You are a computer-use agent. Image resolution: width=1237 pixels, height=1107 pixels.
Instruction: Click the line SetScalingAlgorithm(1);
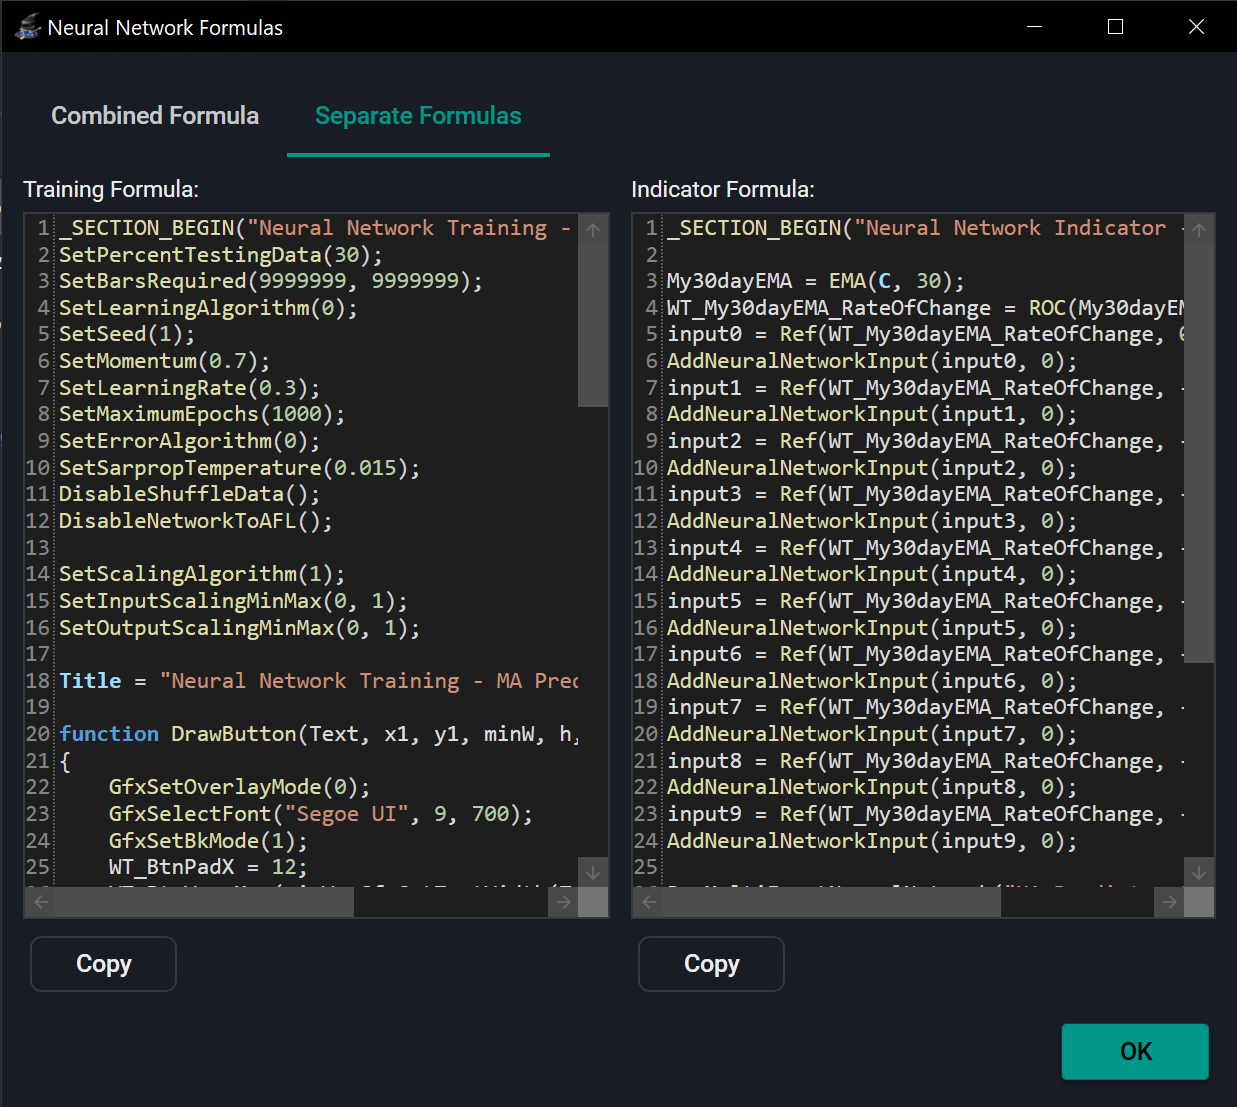click(x=202, y=574)
